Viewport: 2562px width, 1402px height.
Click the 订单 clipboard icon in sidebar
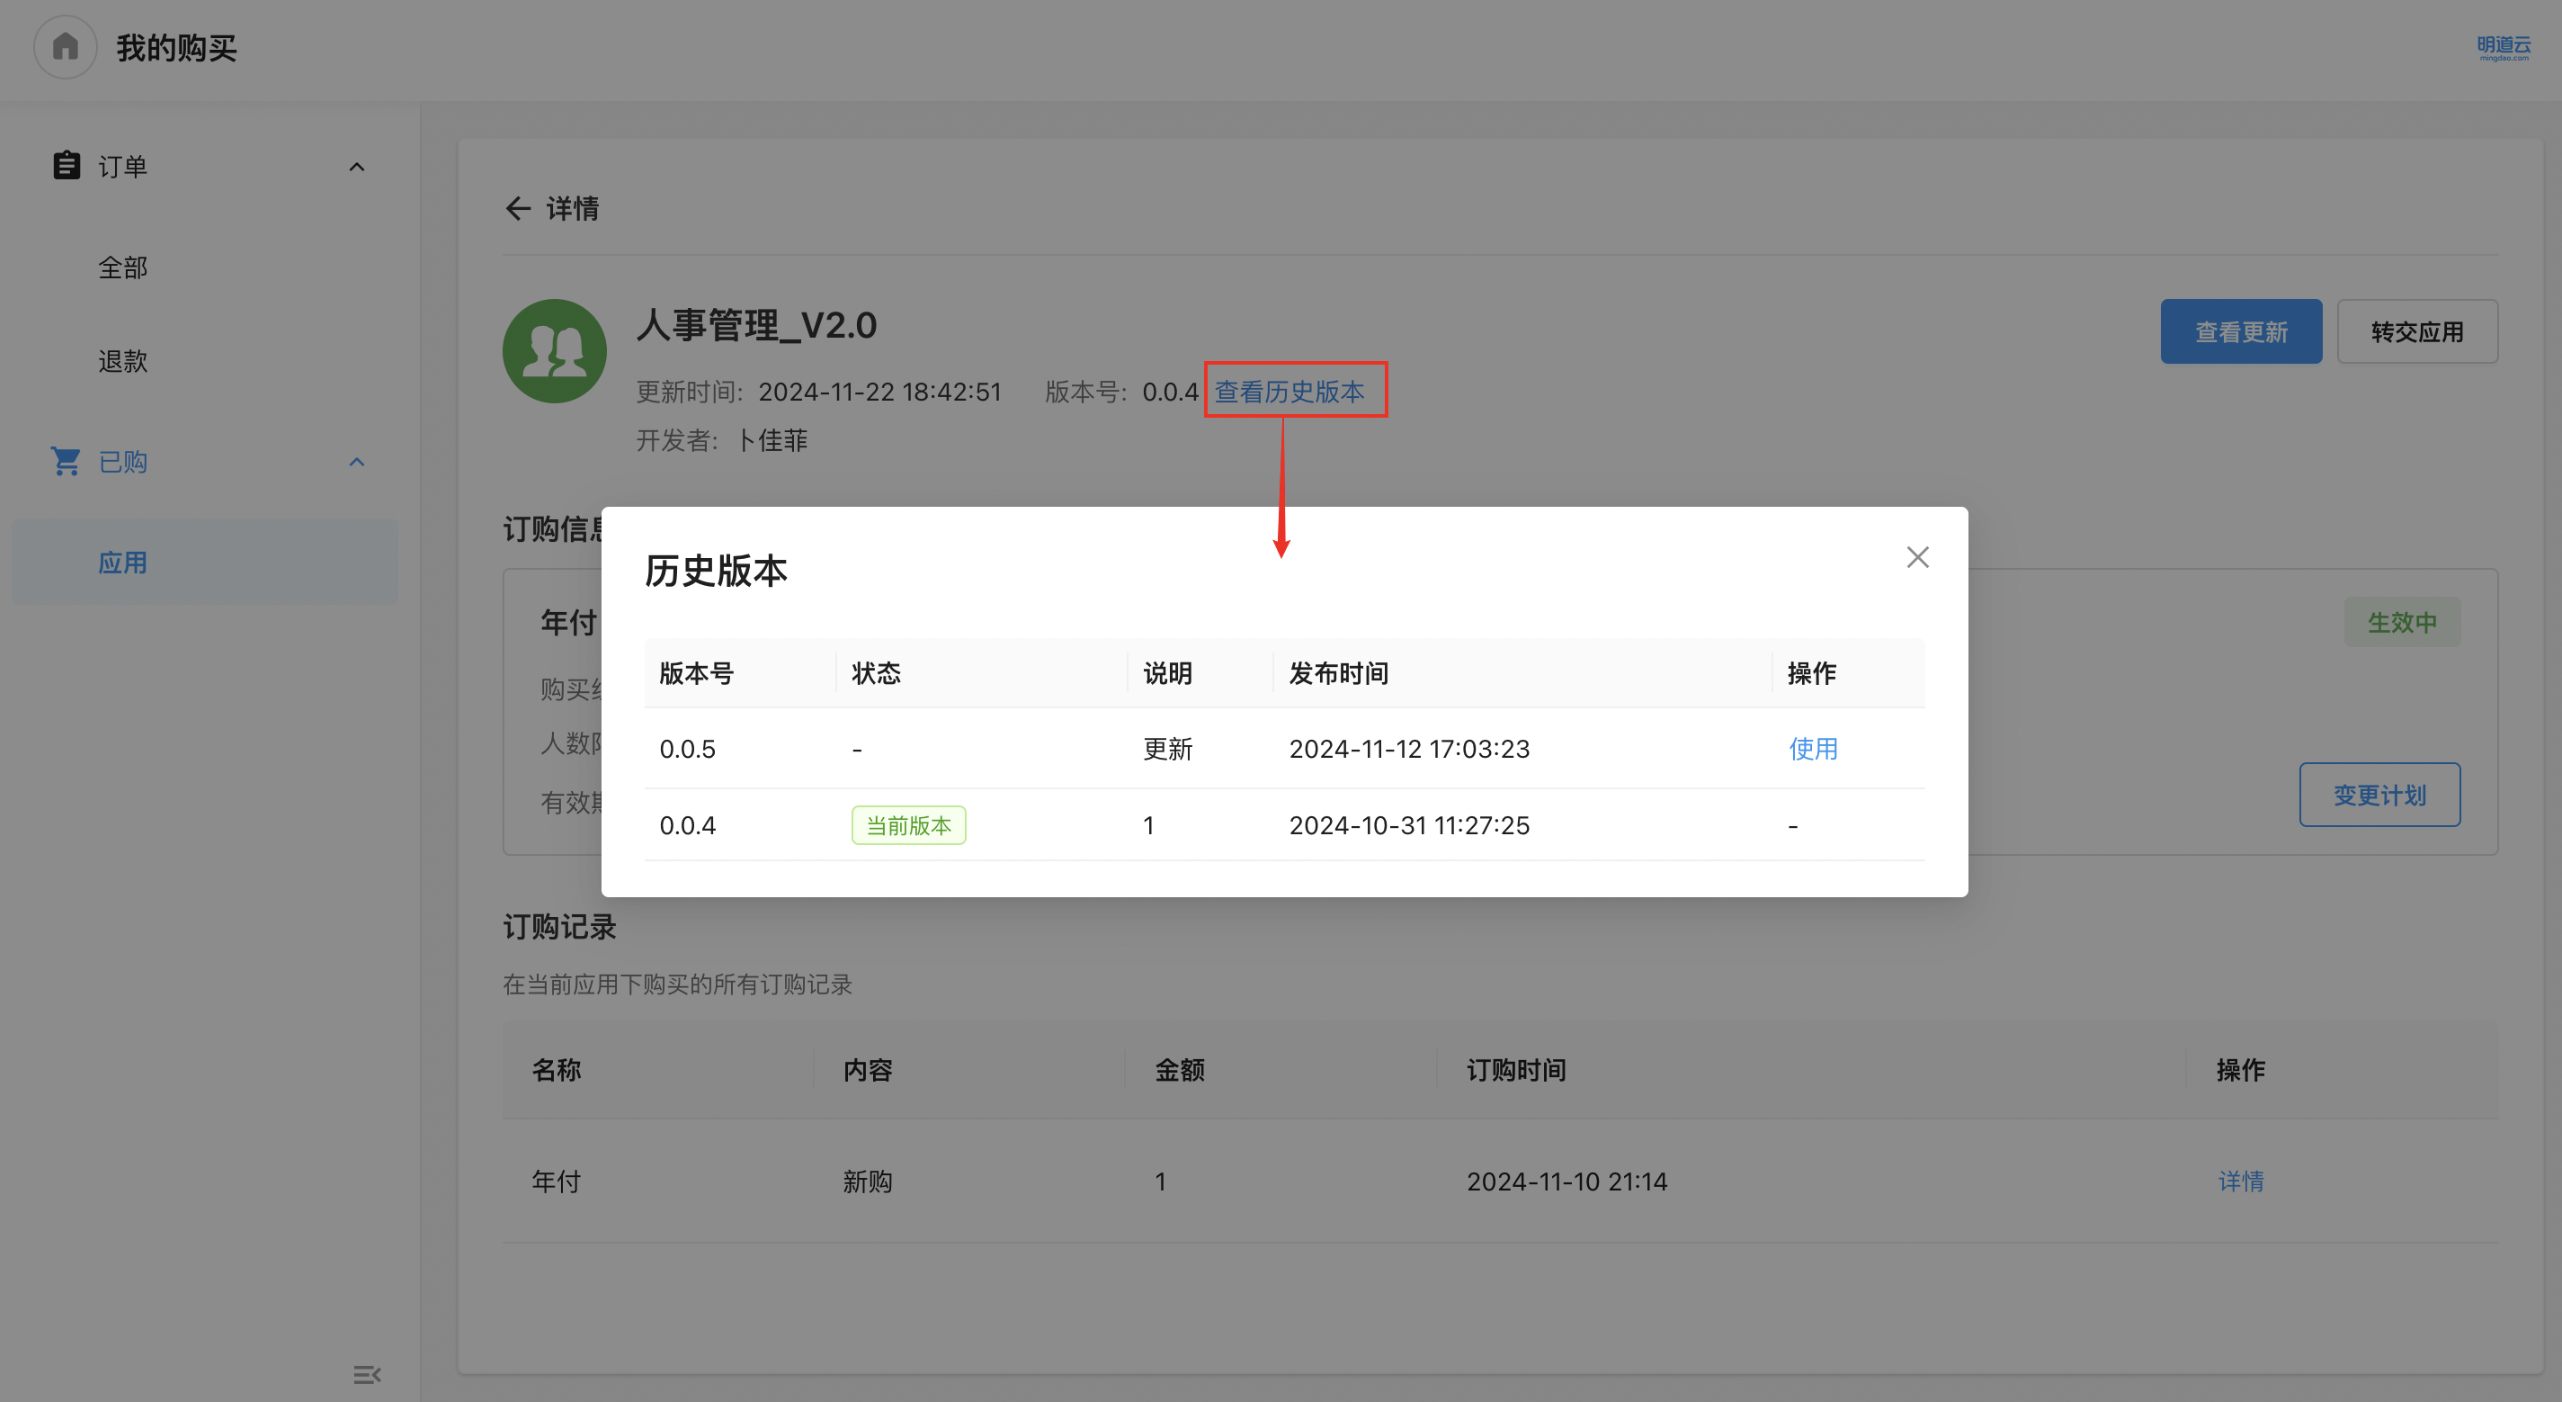coord(66,166)
